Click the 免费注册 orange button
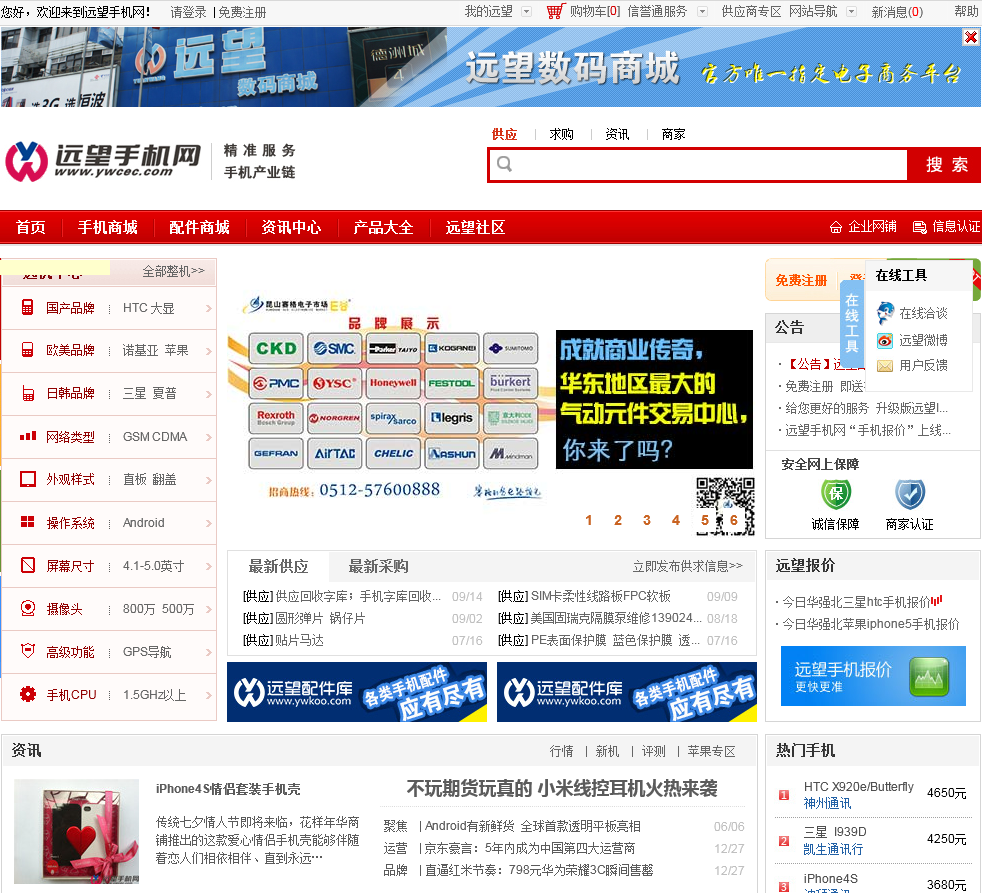 [x=801, y=281]
